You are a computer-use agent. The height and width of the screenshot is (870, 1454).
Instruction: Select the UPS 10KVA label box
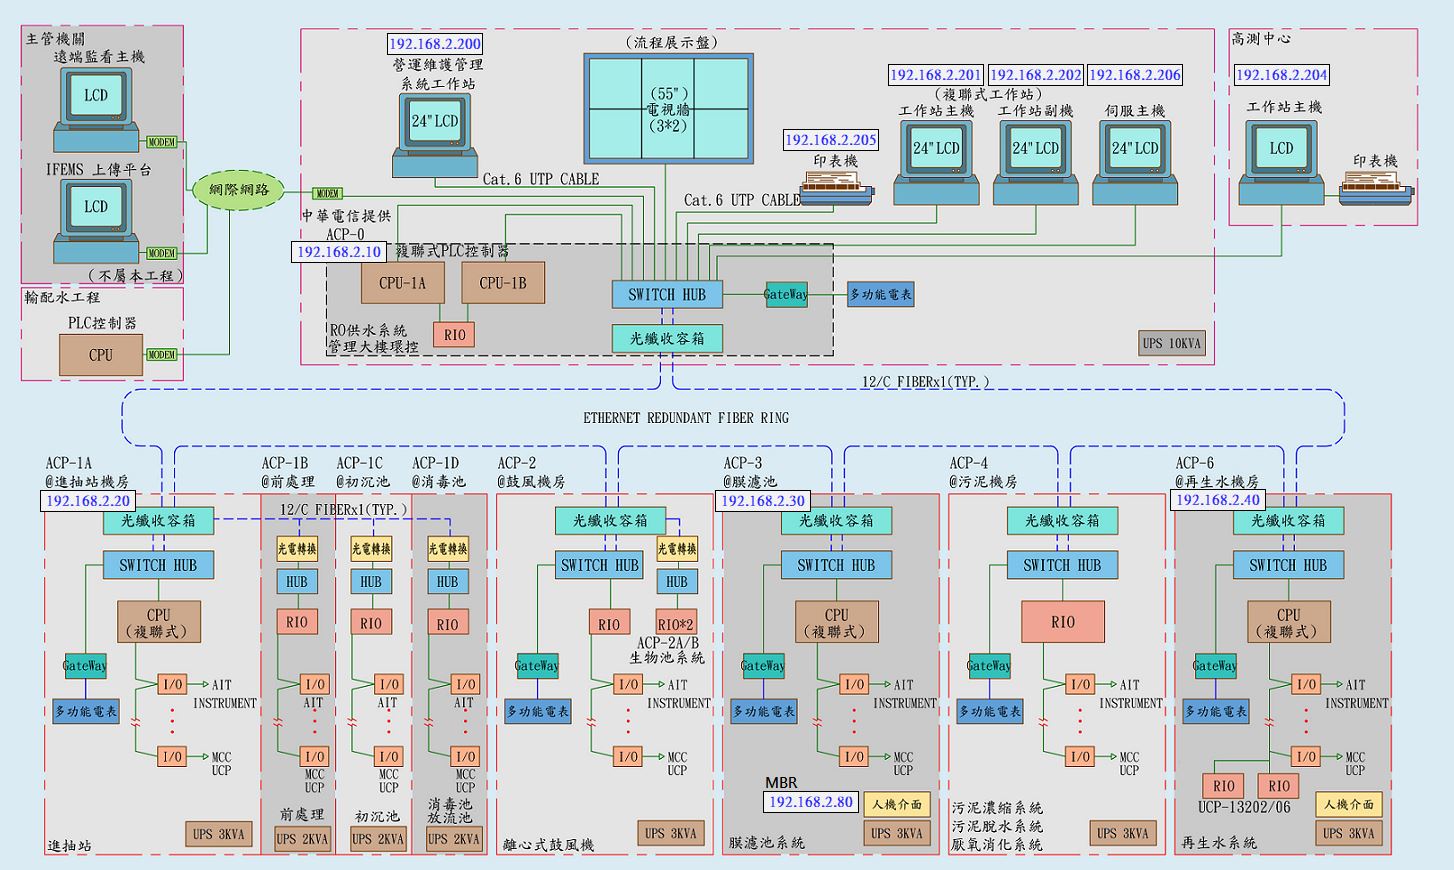click(x=1172, y=343)
